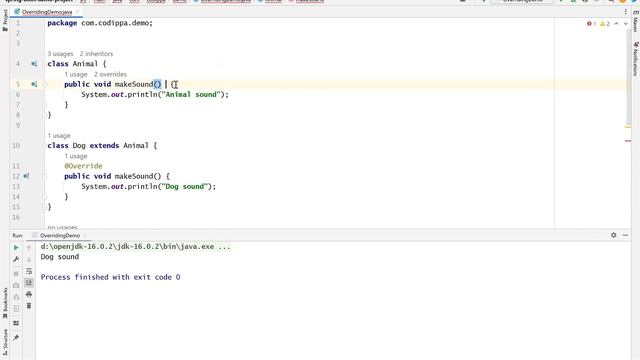Image resolution: width=640 pixels, height=360 pixels.
Task: Open the Project tool window
Action: point(5,20)
